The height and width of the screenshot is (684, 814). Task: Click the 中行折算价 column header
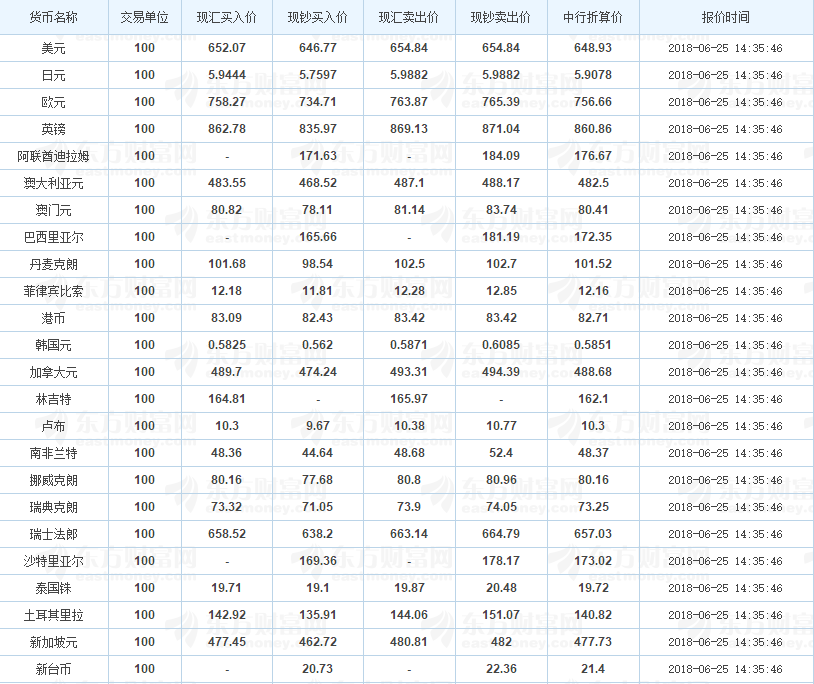coord(593,17)
